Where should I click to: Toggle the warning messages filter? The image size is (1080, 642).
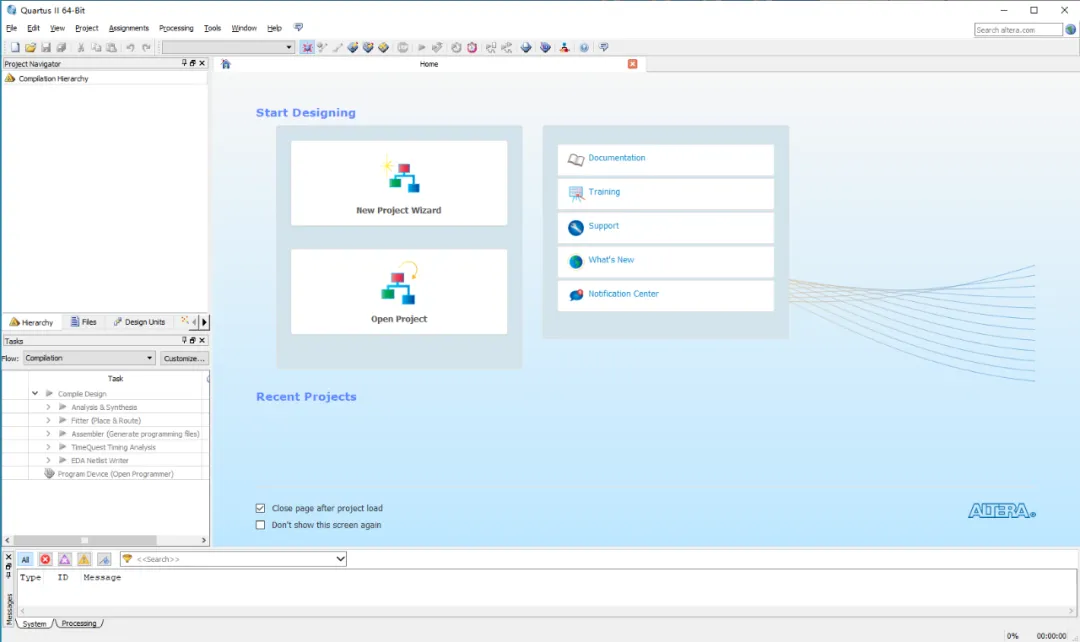click(x=84, y=559)
